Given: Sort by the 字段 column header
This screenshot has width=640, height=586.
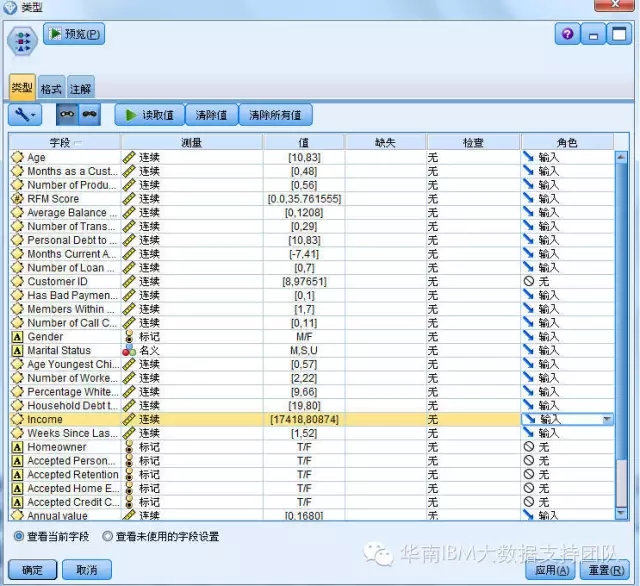Looking at the screenshot, I should (x=64, y=142).
